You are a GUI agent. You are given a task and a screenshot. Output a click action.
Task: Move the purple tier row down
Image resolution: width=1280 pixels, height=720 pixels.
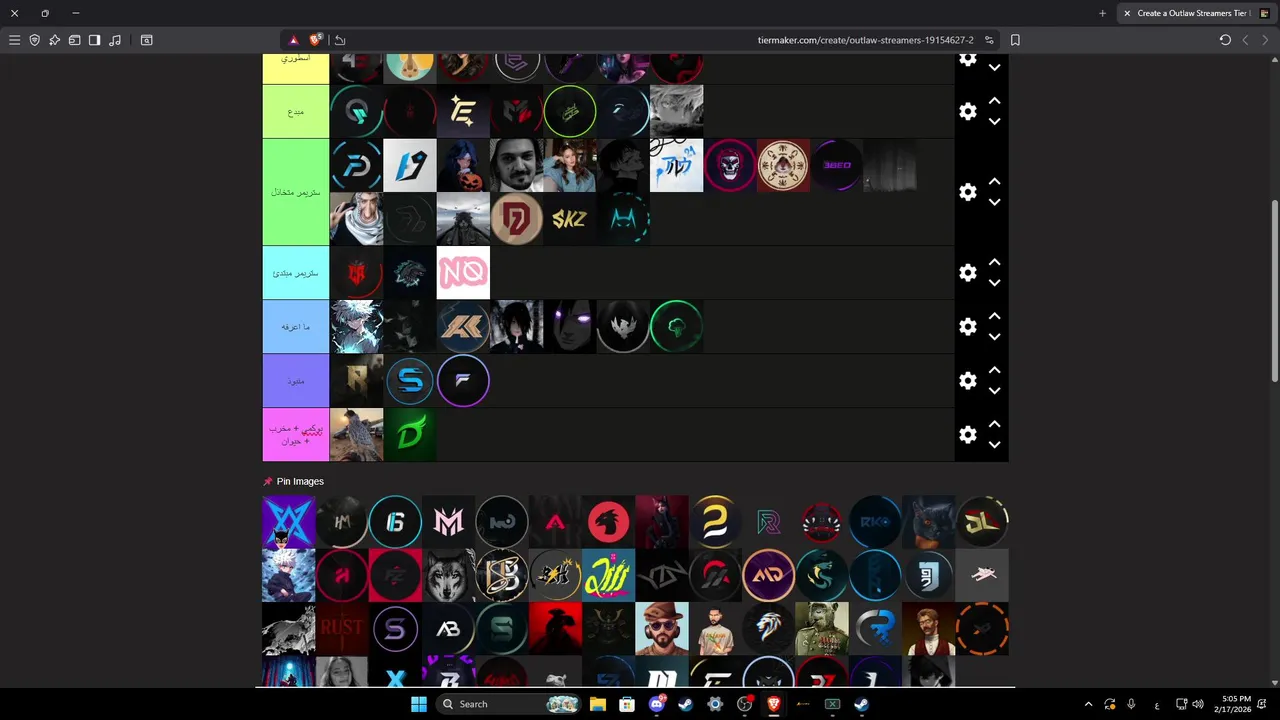[994, 391]
